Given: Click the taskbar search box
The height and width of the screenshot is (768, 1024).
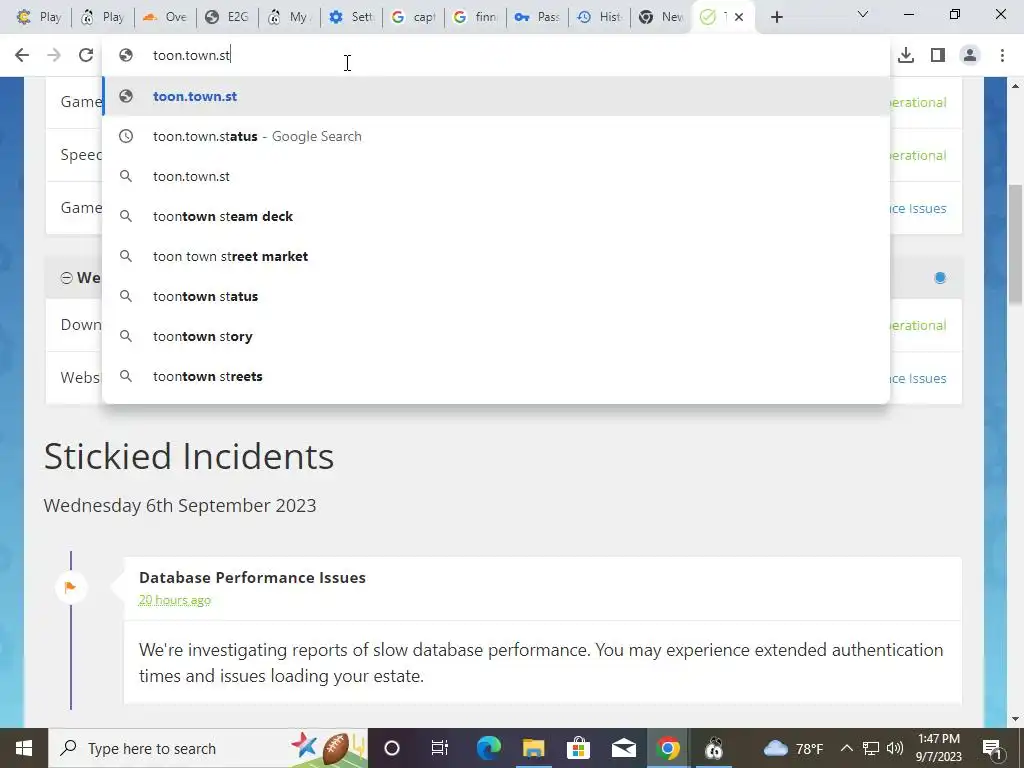Looking at the screenshot, I should click(x=208, y=748).
